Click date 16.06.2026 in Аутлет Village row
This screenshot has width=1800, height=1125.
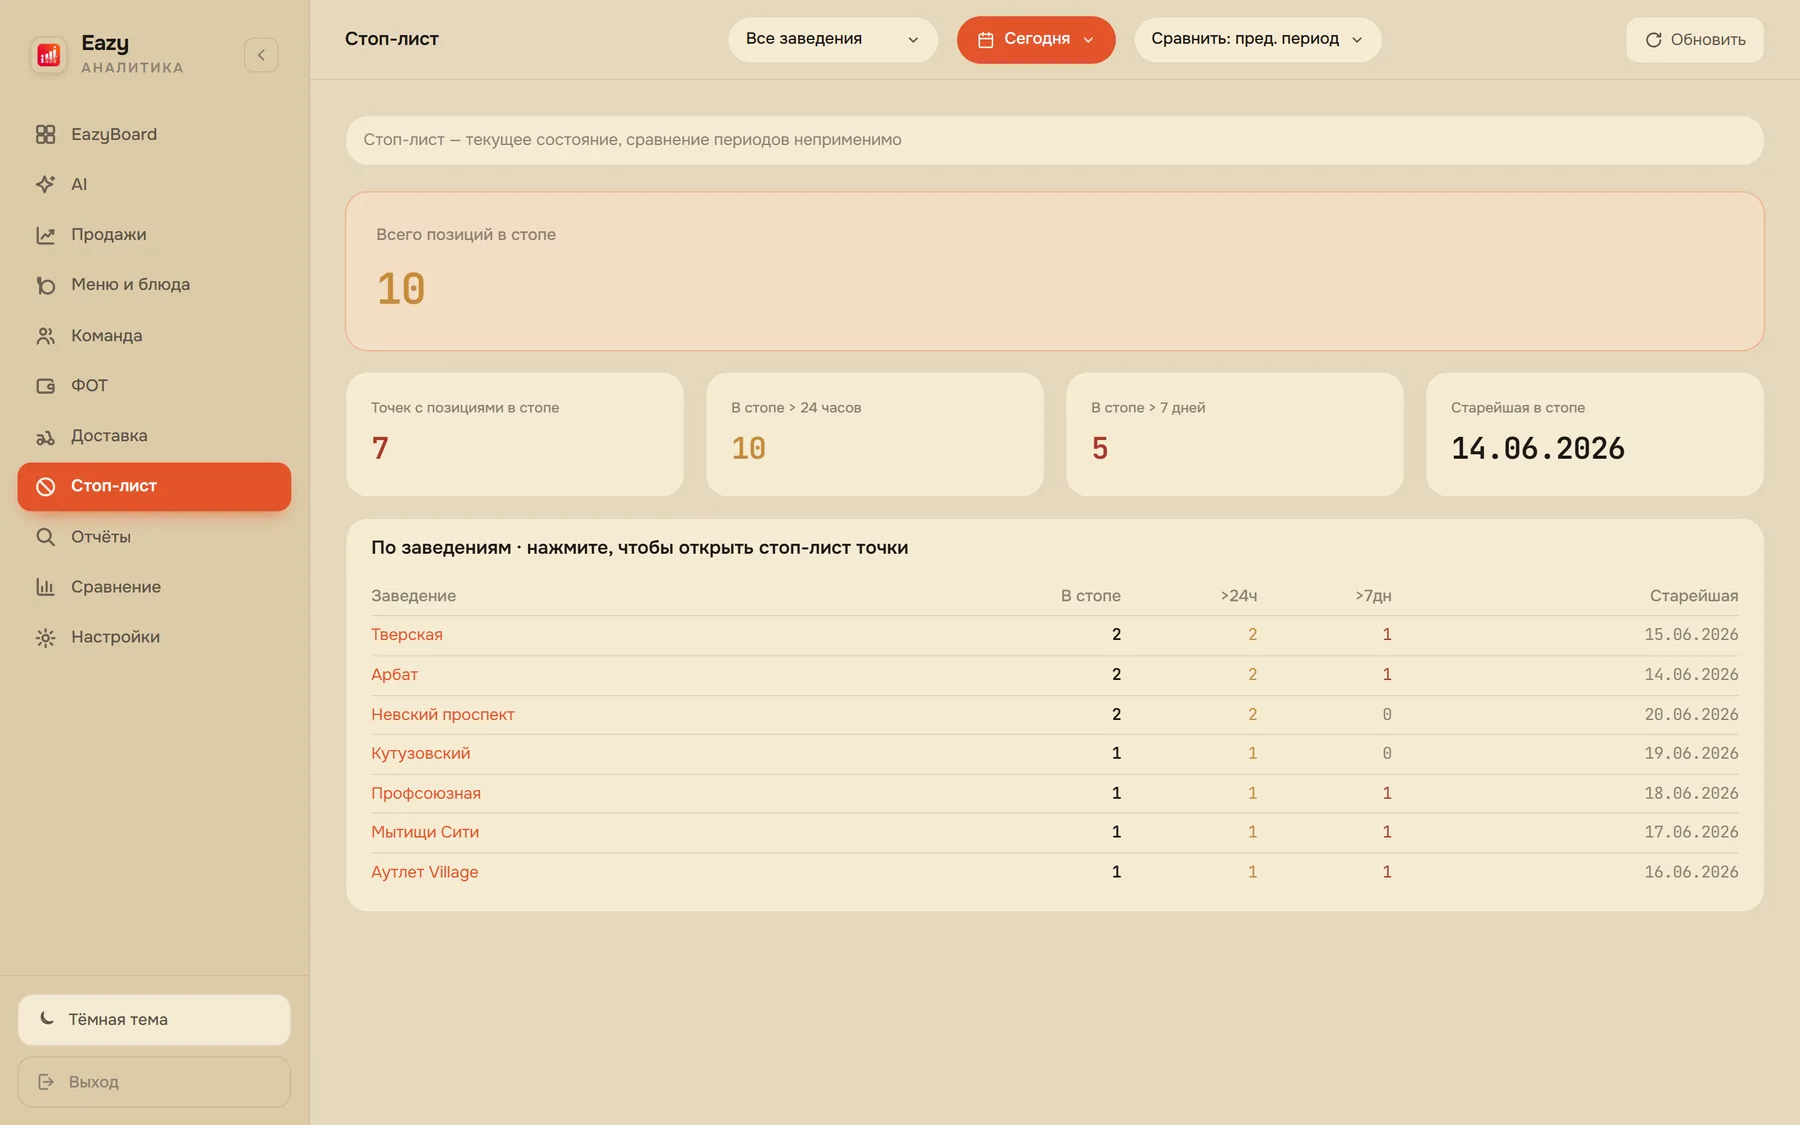pos(1691,872)
